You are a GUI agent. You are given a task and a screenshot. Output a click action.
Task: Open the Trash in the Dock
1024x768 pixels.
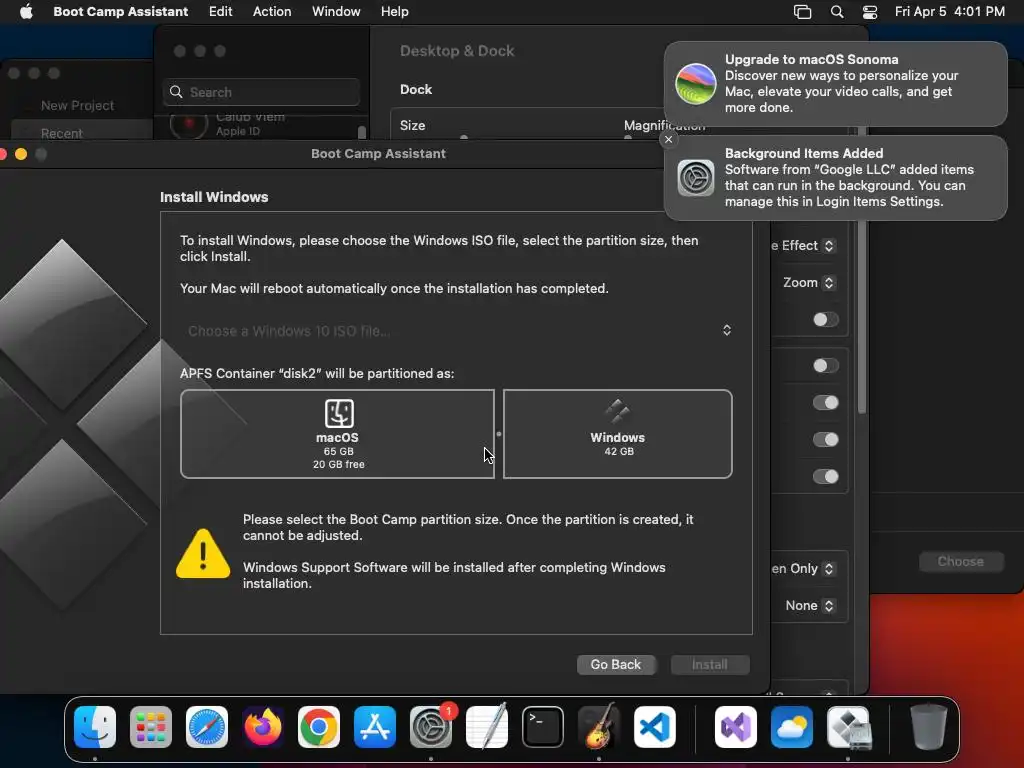929,727
